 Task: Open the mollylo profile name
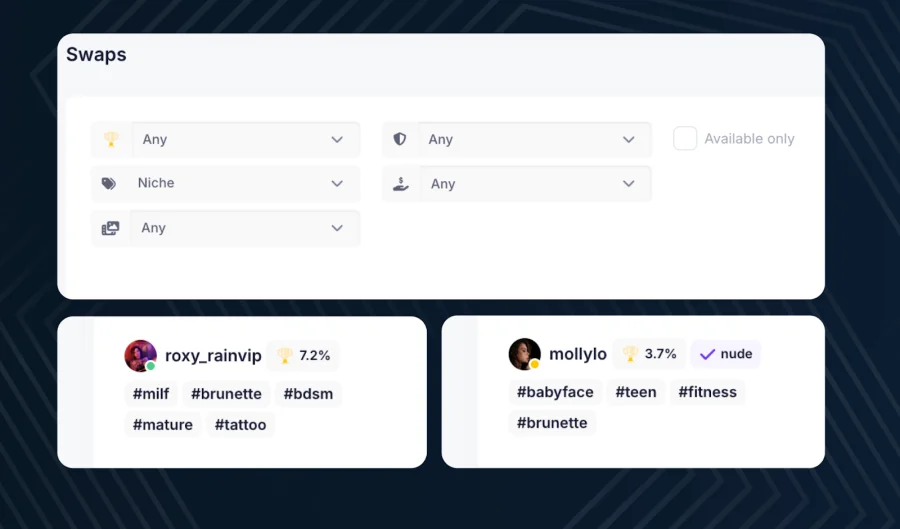pyautogui.click(x=578, y=355)
